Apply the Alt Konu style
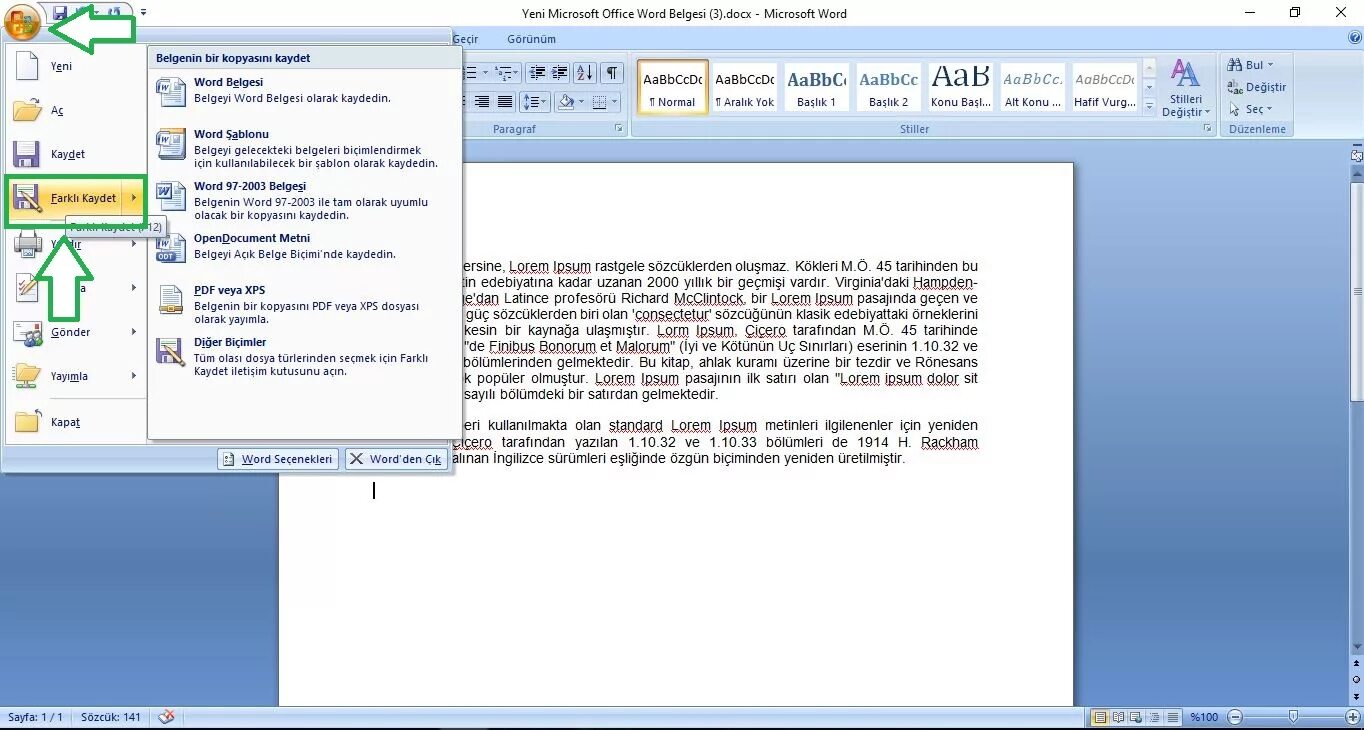The image size is (1364, 730). pyautogui.click(x=1032, y=86)
